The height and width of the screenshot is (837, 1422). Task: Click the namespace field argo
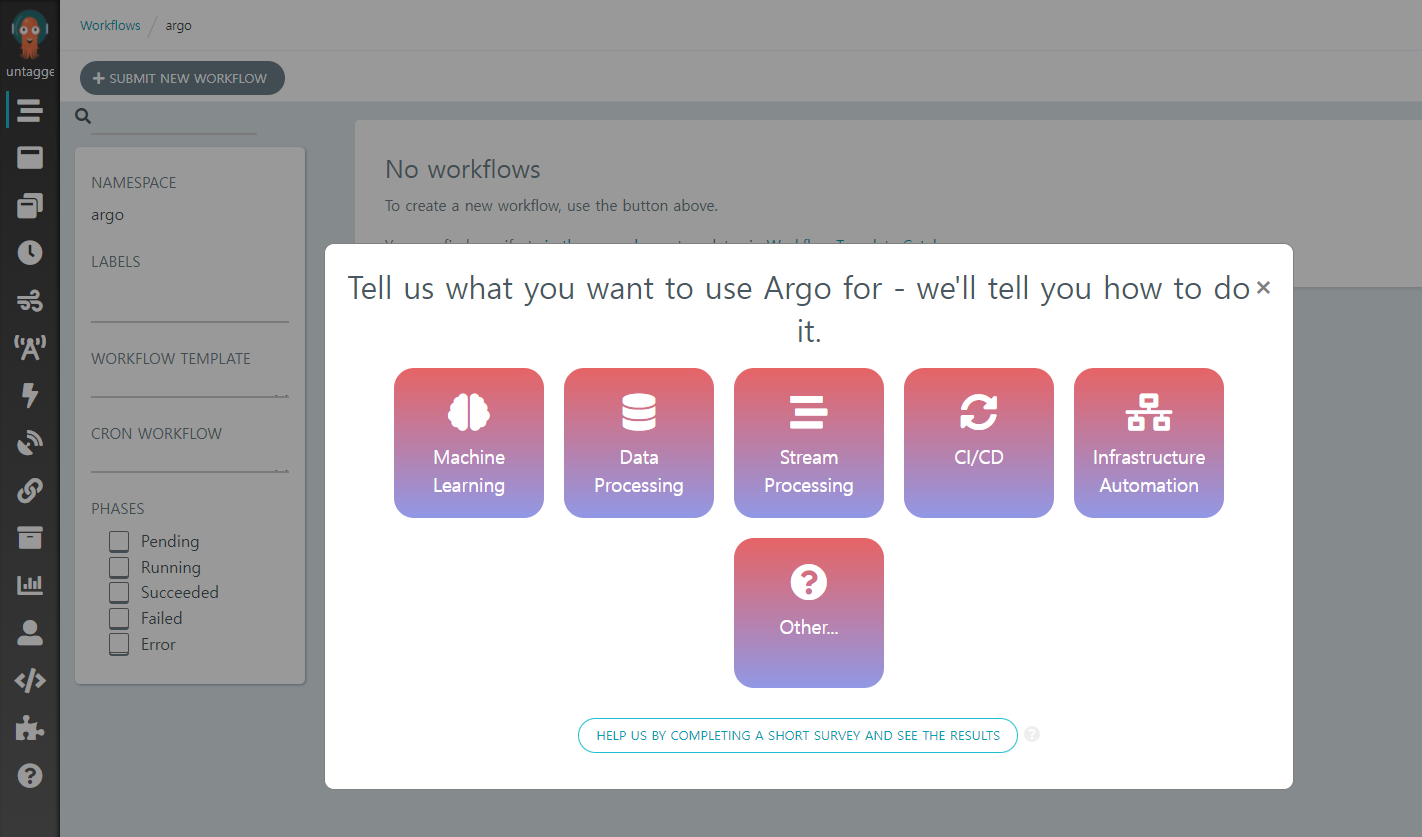coord(190,215)
